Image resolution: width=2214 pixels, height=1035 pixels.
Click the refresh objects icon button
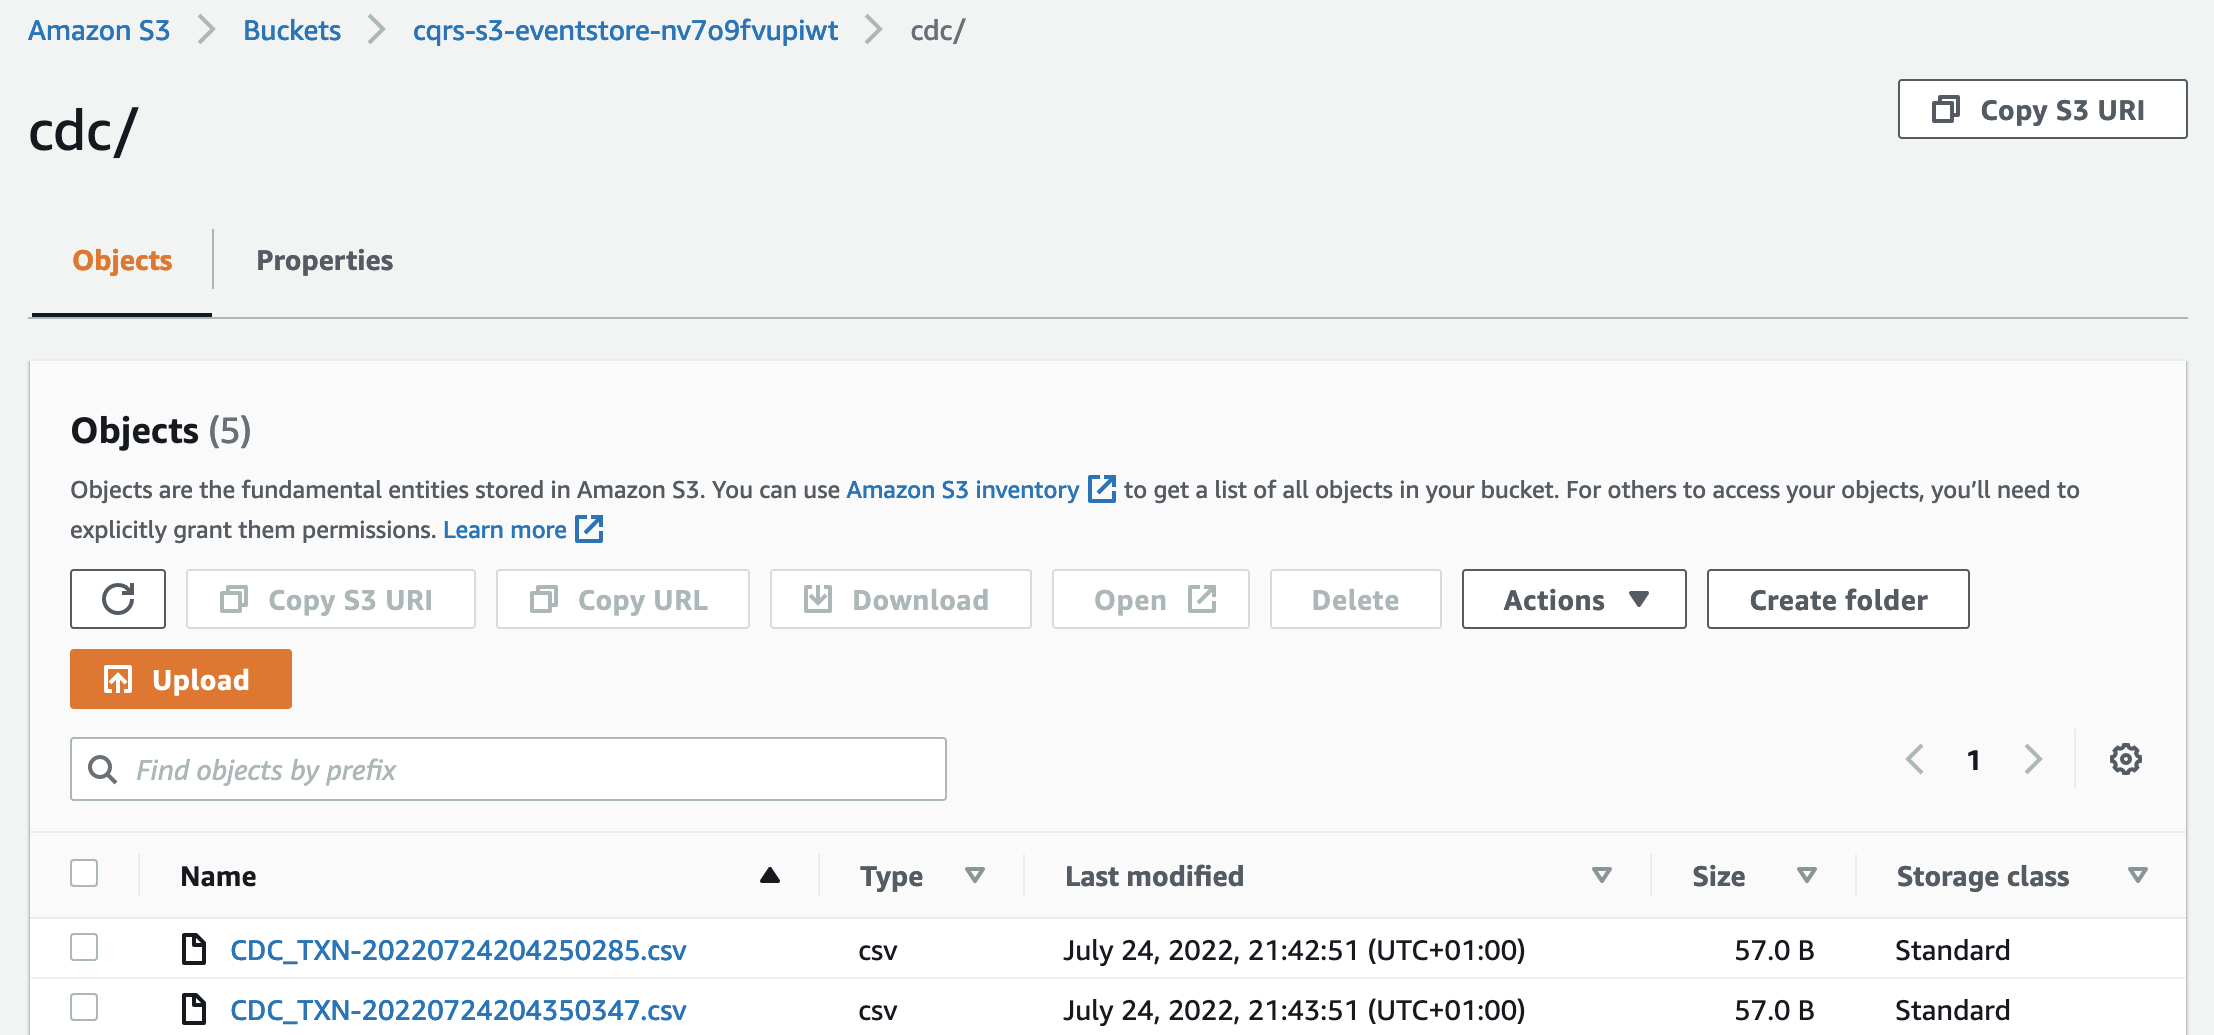point(118,599)
